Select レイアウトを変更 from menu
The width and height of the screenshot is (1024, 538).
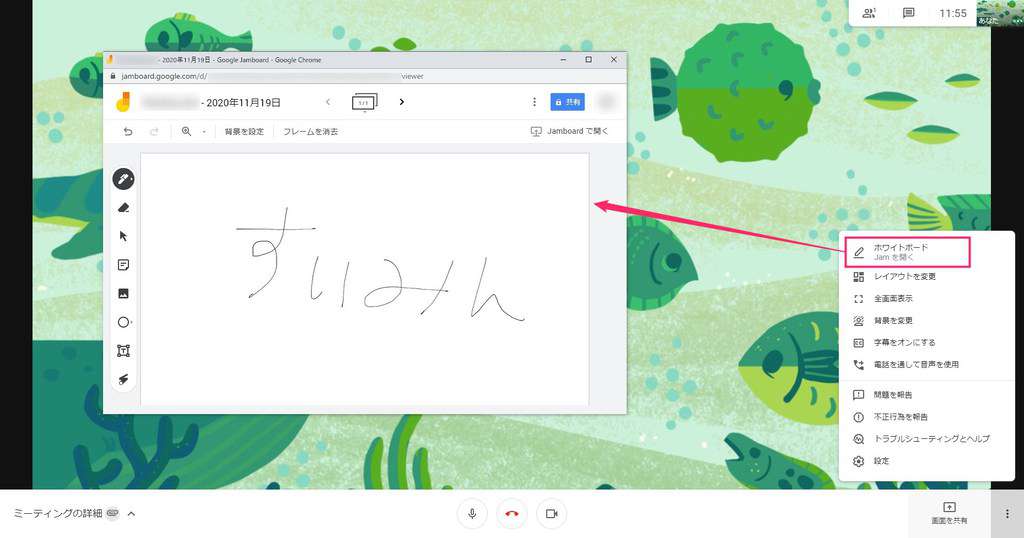903,276
